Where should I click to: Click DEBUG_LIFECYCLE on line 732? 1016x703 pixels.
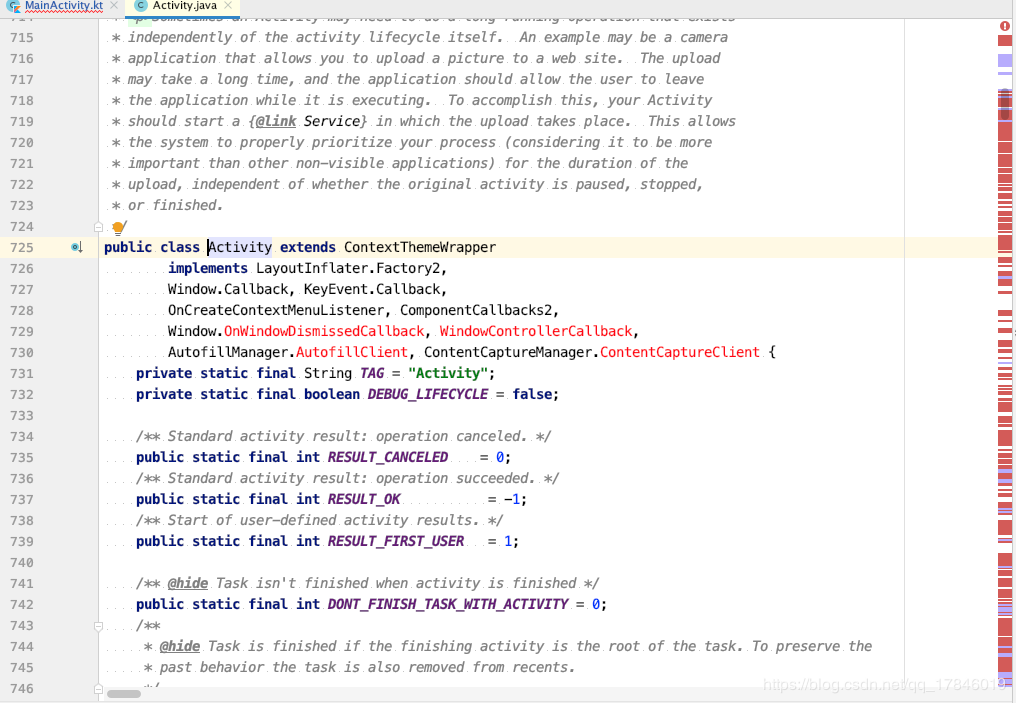428,395
